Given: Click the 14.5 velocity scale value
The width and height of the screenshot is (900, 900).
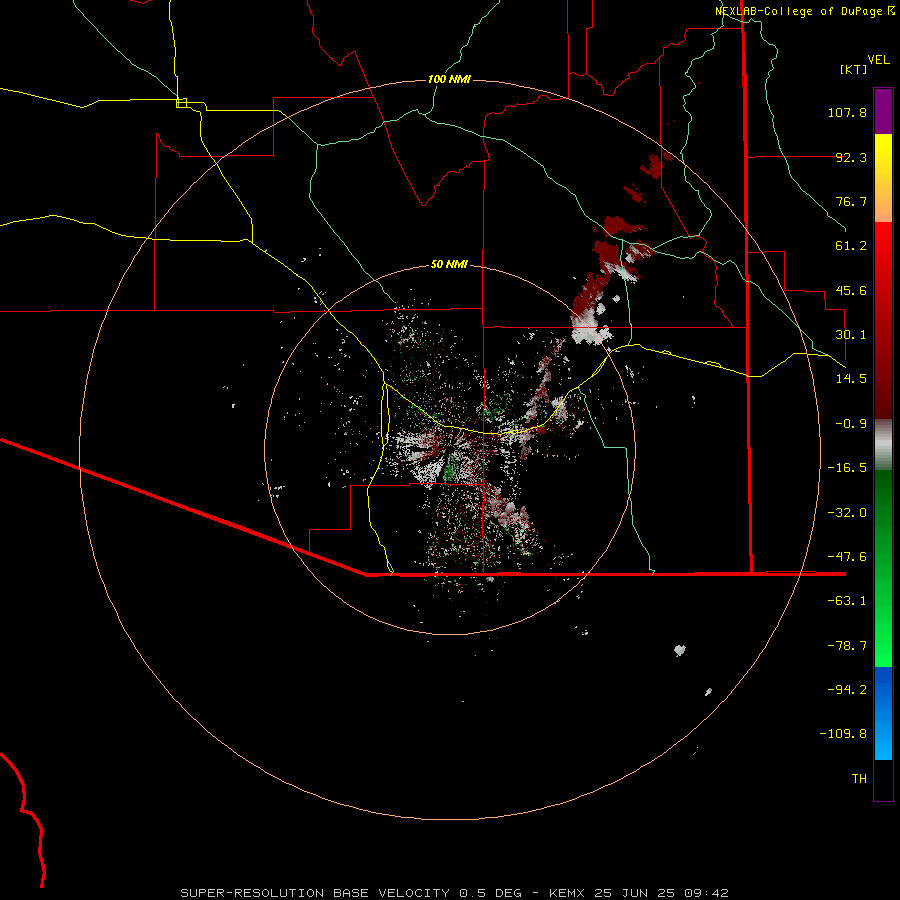Looking at the screenshot, I should tap(851, 379).
